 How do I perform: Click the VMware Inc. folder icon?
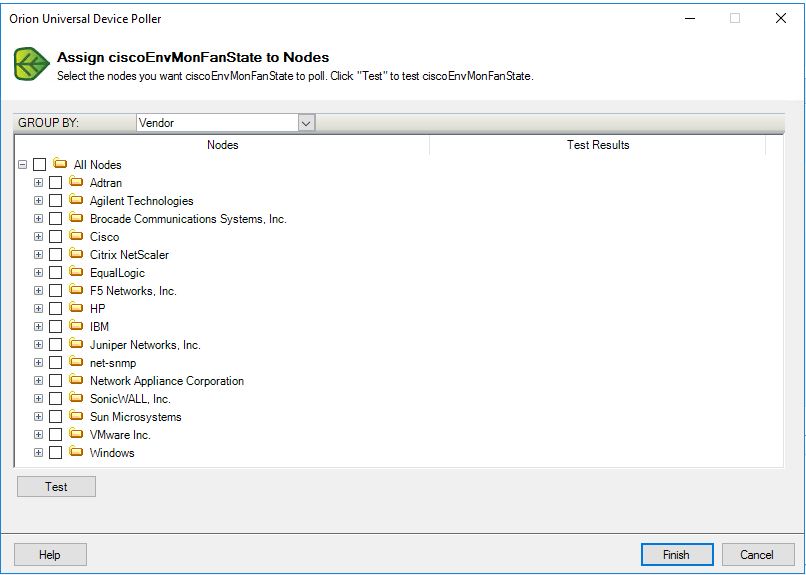tap(76, 434)
